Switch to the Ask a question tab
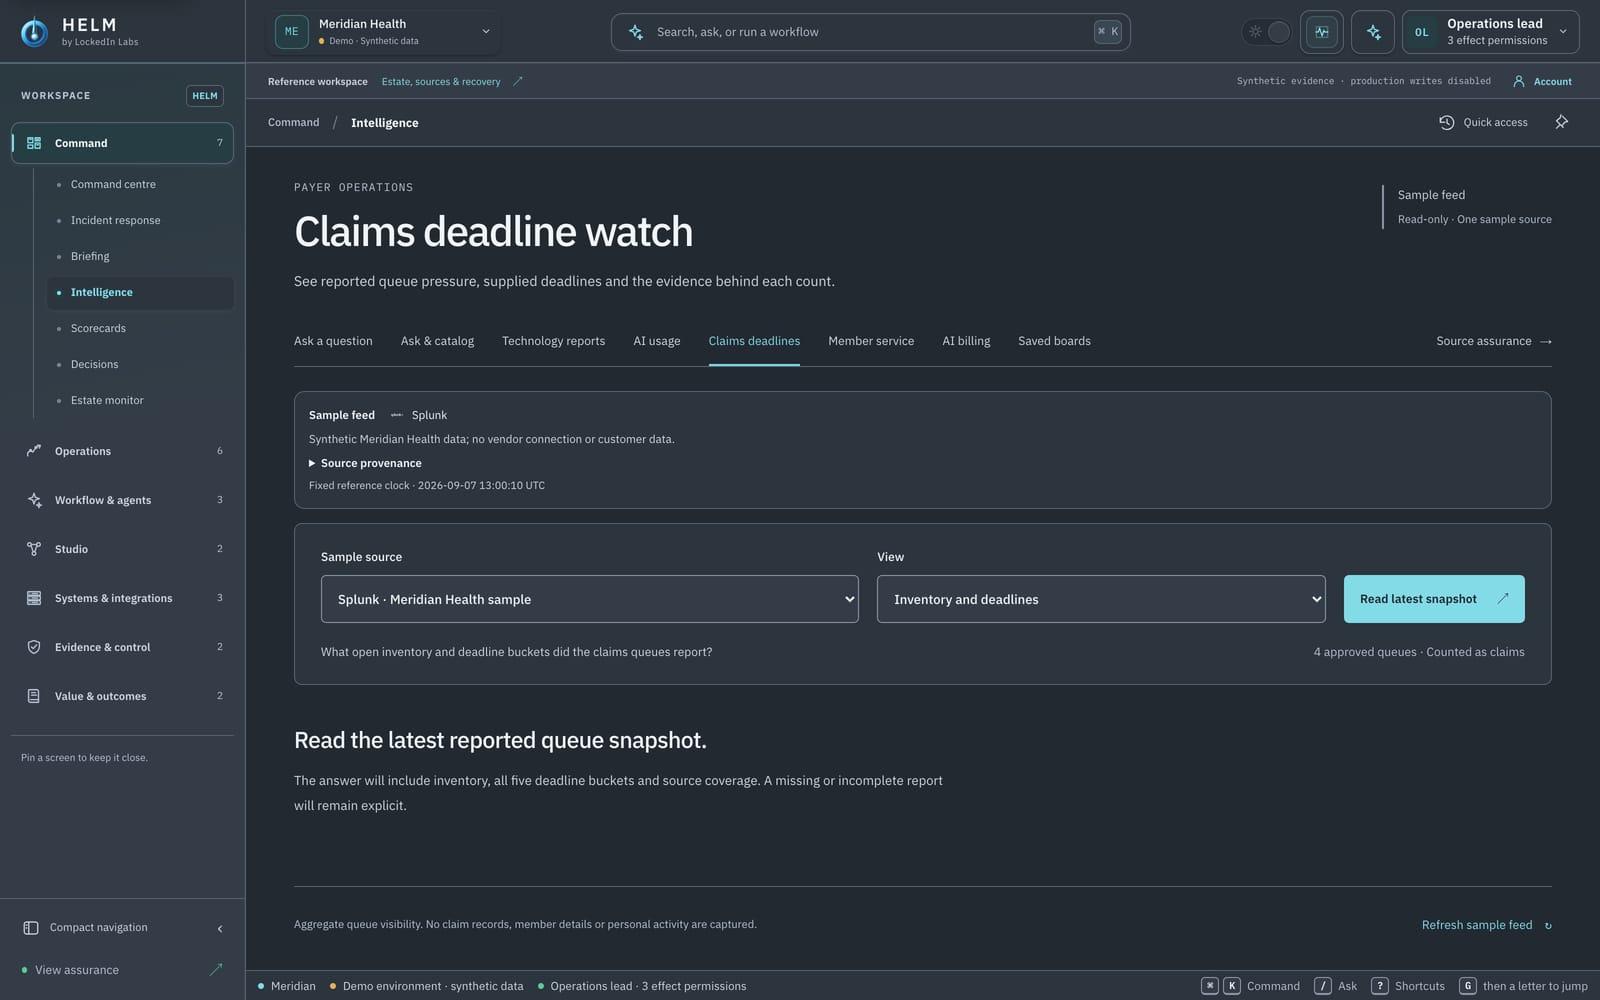 (x=333, y=341)
